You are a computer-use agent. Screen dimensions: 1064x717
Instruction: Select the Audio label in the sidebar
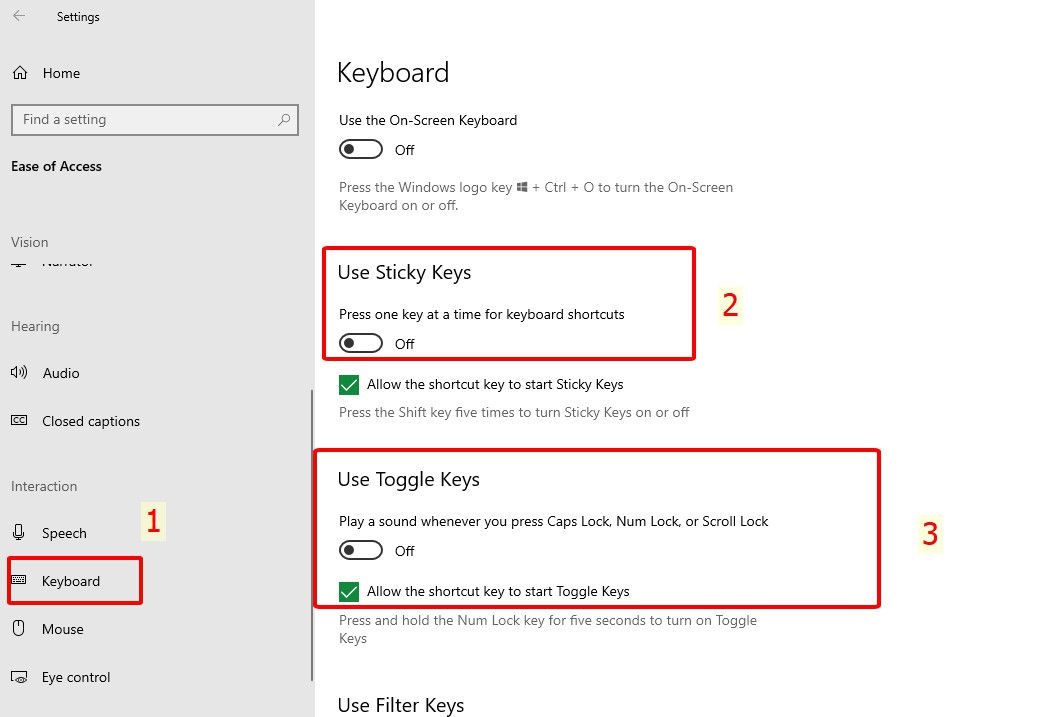[61, 373]
